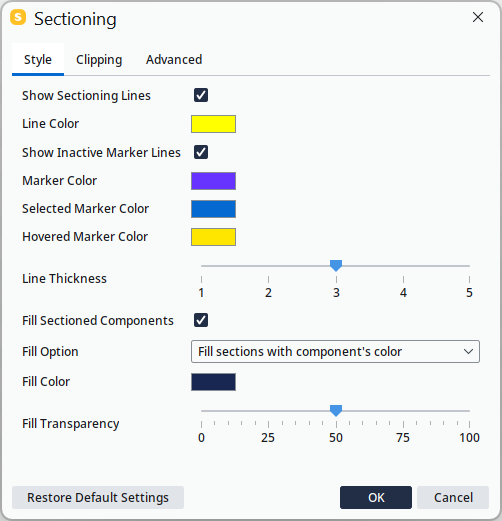The width and height of the screenshot is (502, 521).
Task: Edit the Hovered Marker Color swatch
Action: pos(213,237)
